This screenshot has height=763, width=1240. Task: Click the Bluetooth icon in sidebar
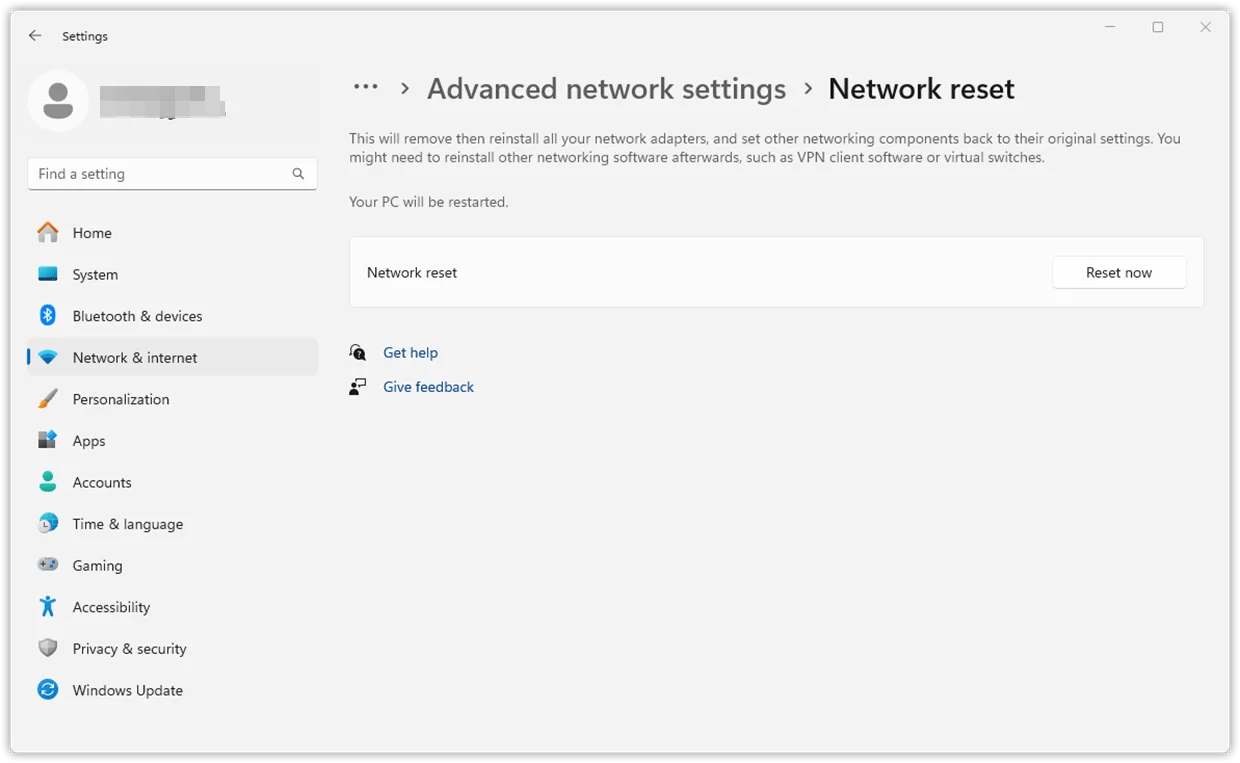point(48,316)
